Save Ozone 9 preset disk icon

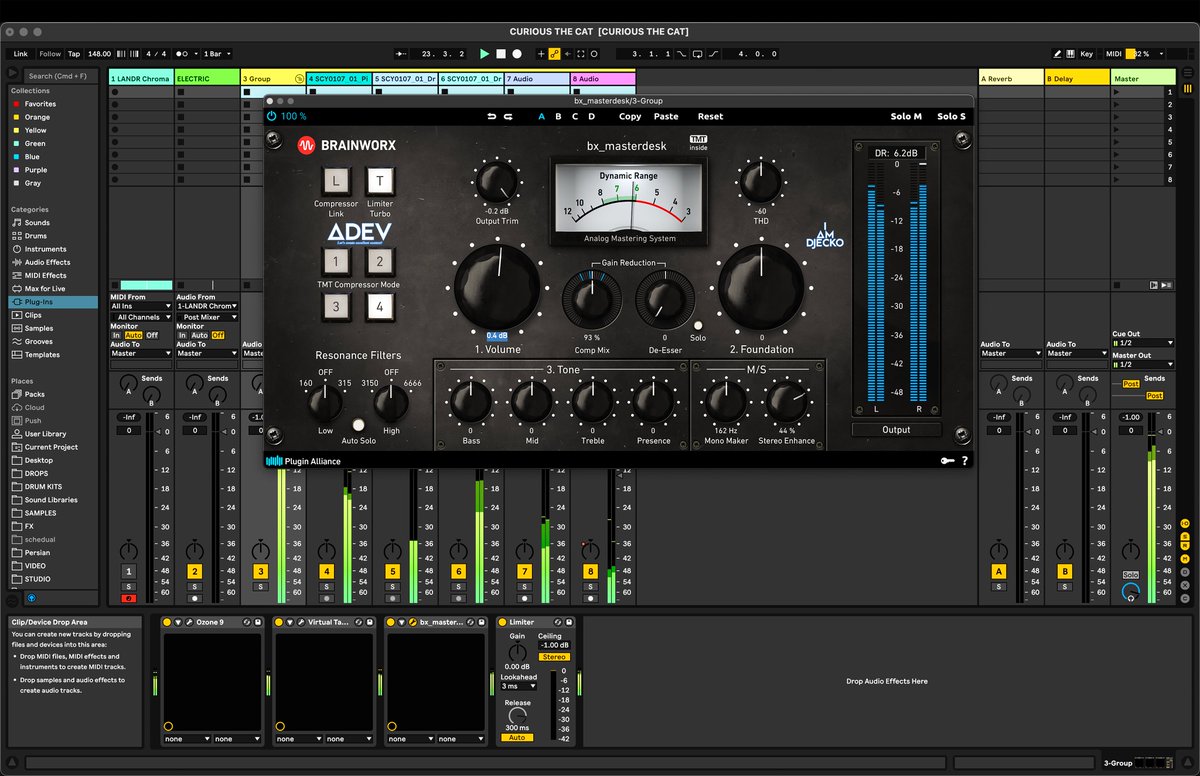click(x=259, y=622)
